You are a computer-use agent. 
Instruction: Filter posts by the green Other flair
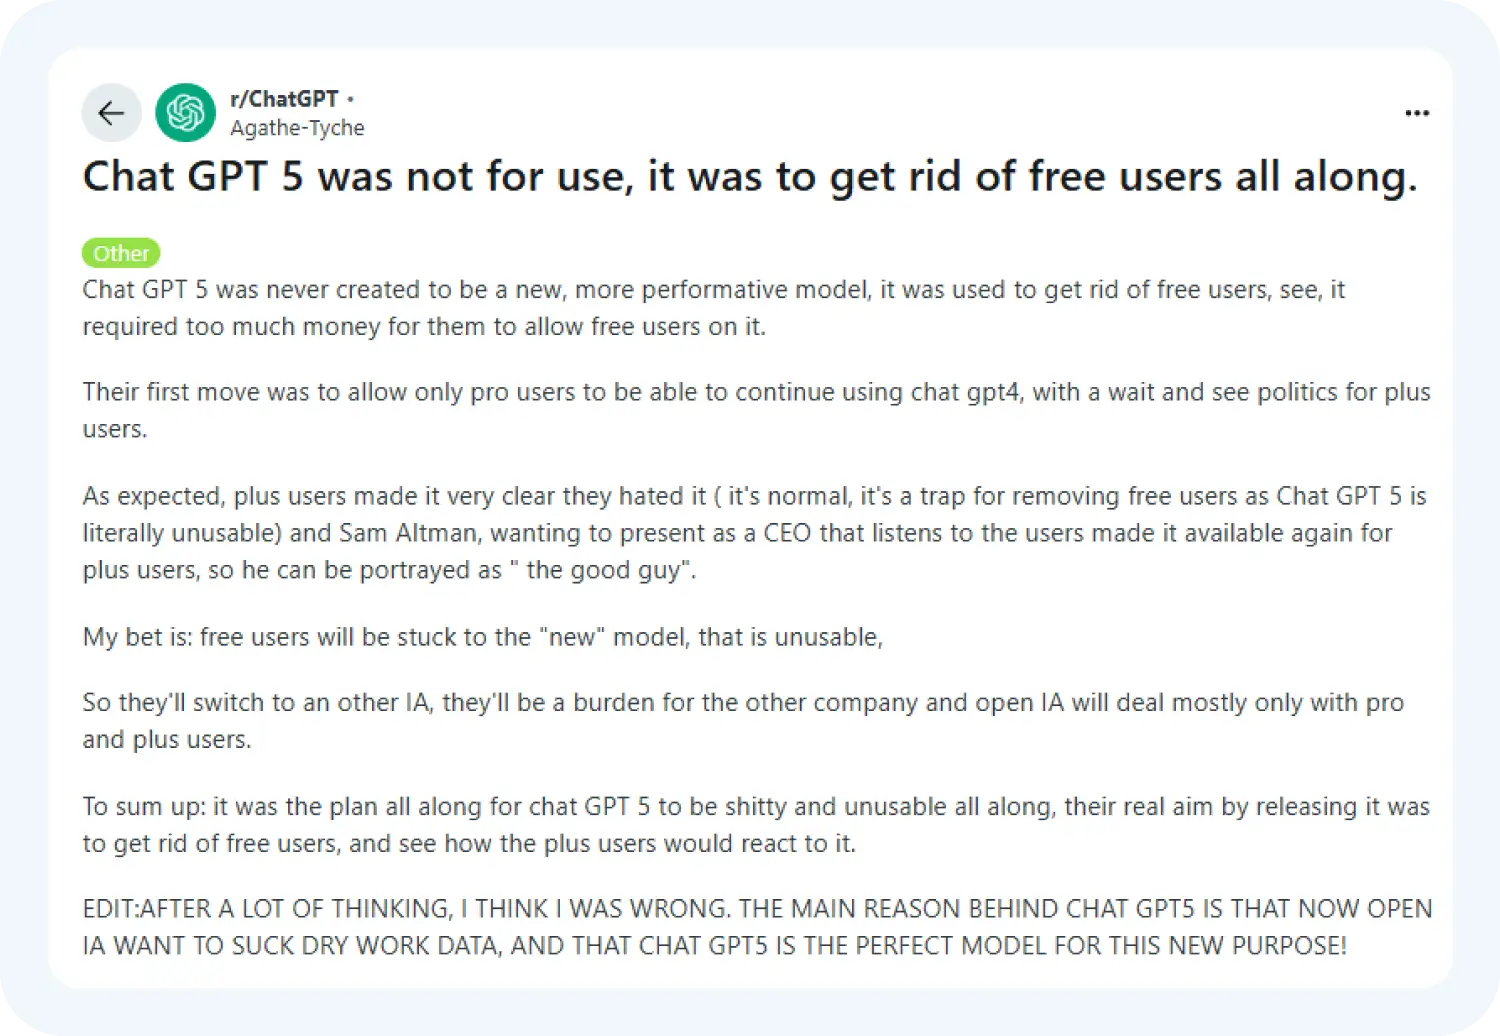coord(121,253)
